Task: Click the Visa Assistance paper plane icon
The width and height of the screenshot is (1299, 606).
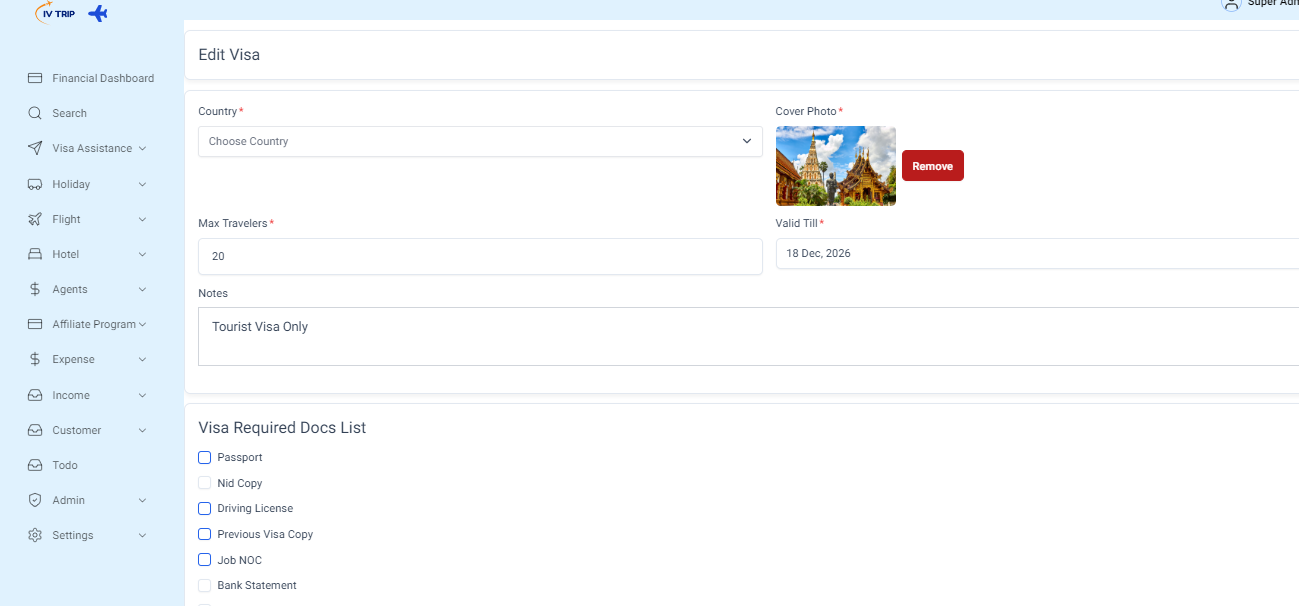Action: pyautogui.click(x=35, y=148)
